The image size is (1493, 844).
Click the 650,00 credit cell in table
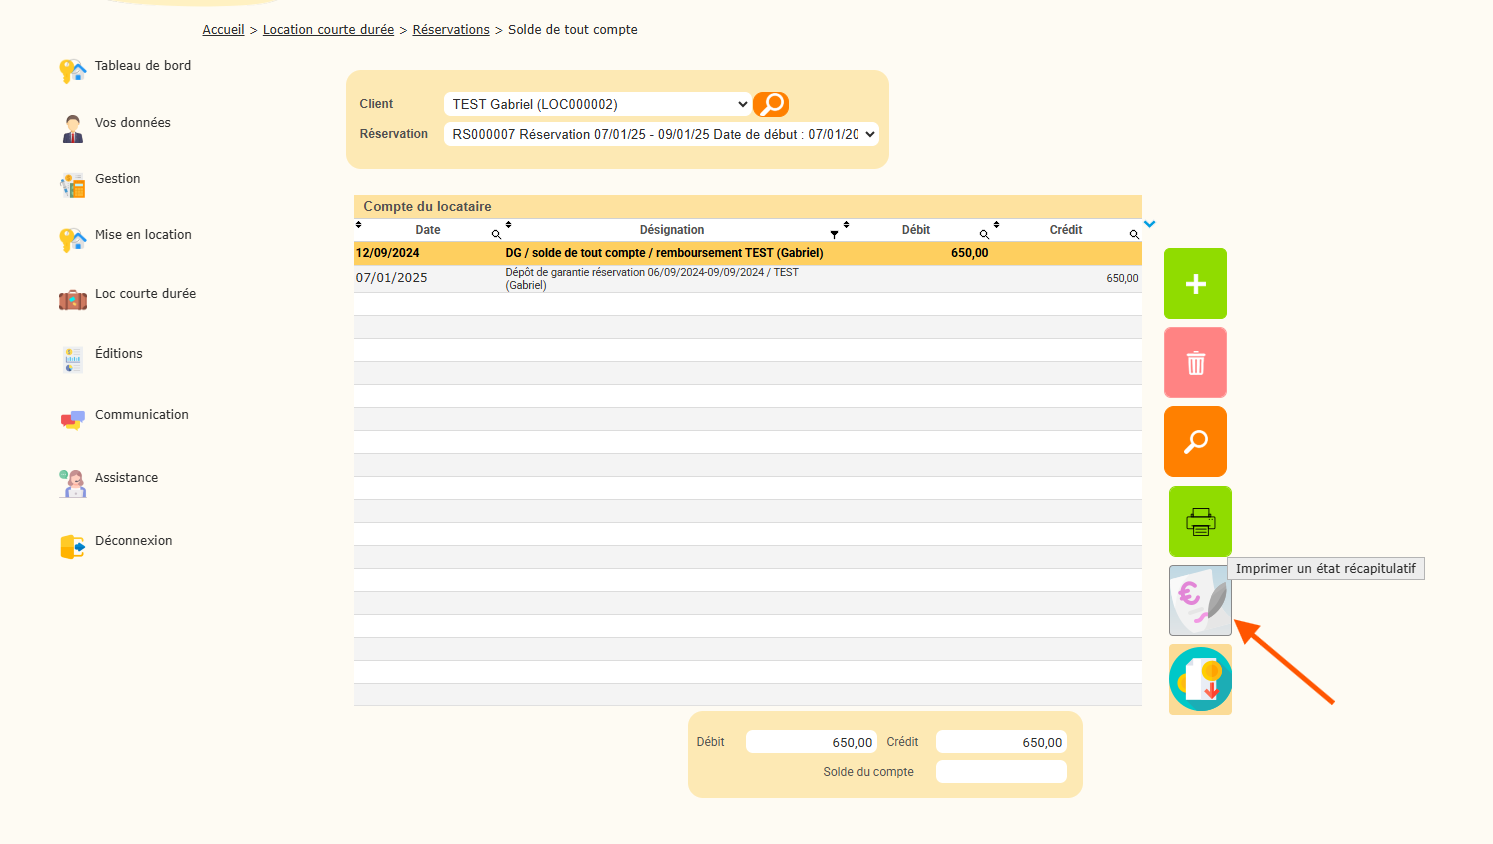pos(1122,278)
